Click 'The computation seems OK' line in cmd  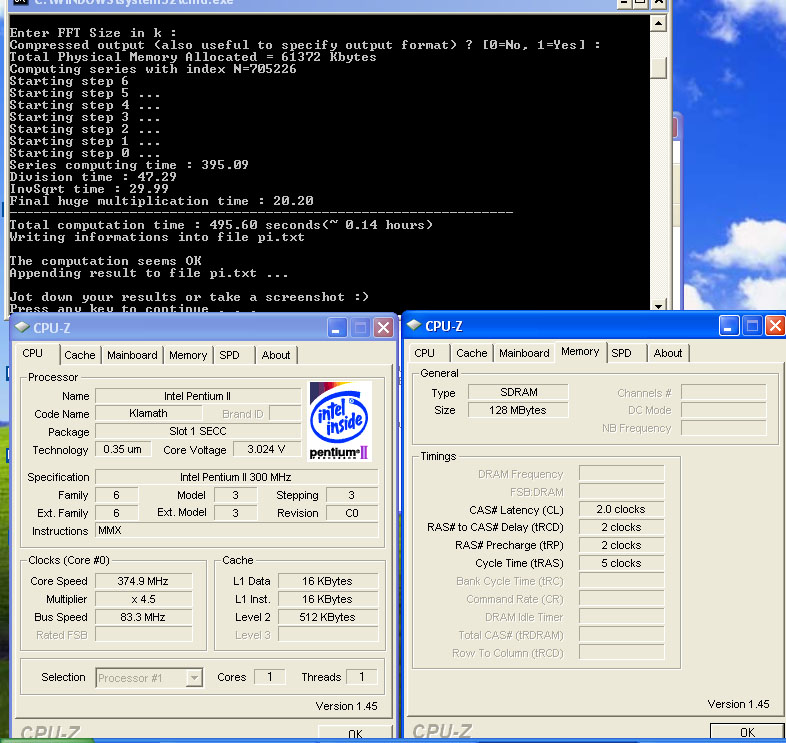pos(105,261)
